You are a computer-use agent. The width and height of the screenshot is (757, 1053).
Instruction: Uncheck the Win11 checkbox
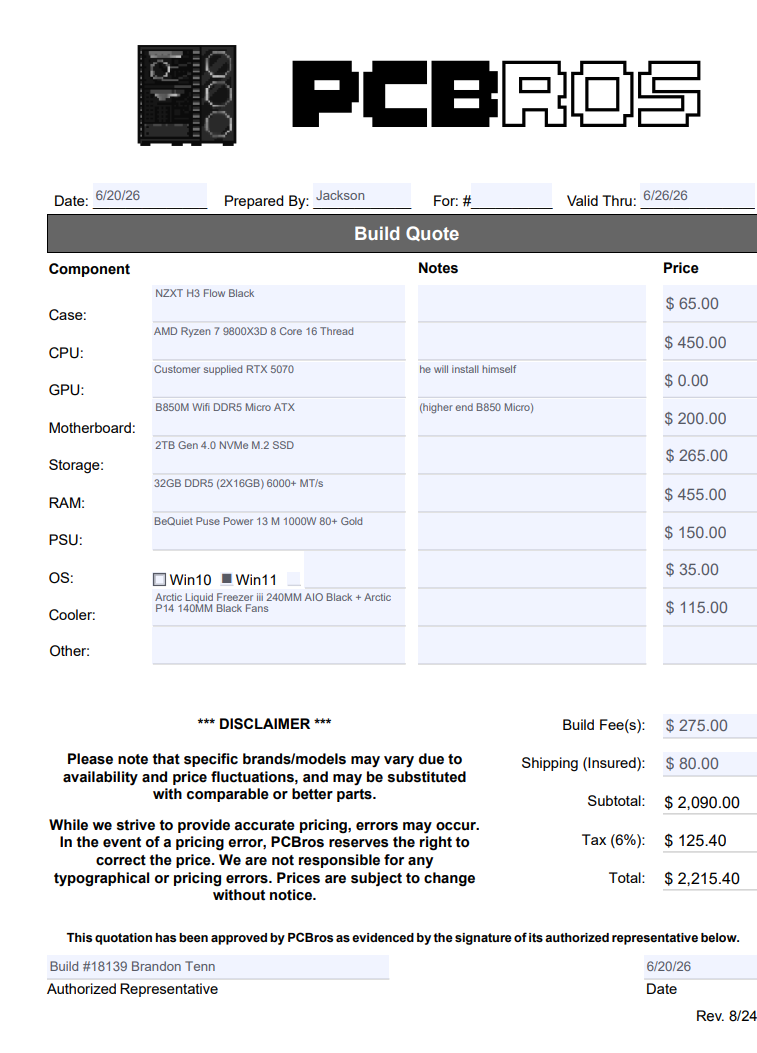tap(227, 579)
